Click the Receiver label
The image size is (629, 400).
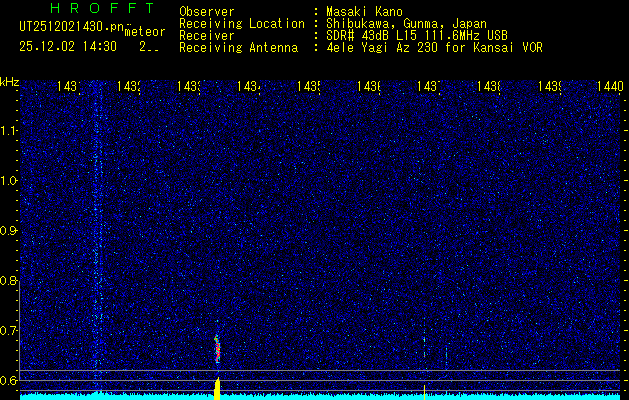pyautogui.click(x=207, y=36)
